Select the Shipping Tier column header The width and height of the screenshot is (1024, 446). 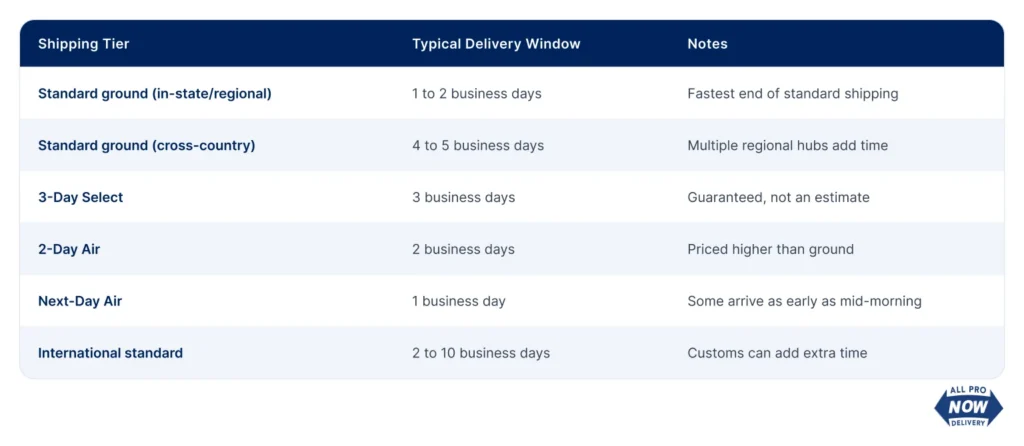[x=84, y=44]
